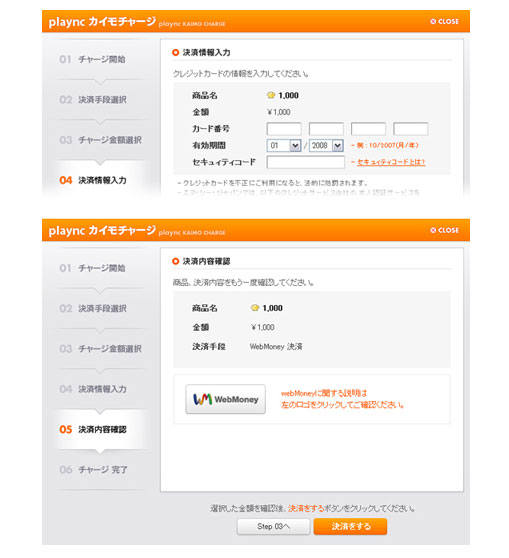Click the coin icon beside 1,000 in lower window
This screenshot has width=509, height=558.
tap(255, 308)
